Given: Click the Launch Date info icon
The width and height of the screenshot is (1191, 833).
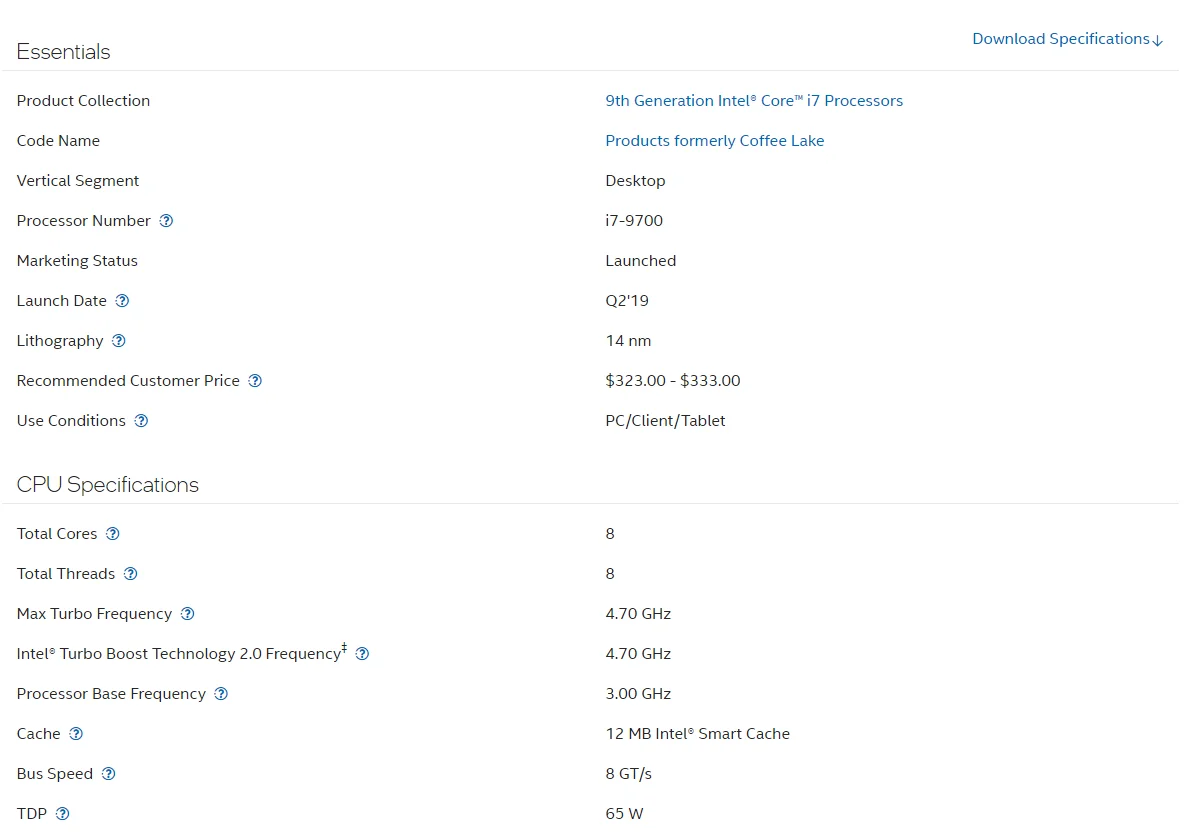Looking at the screenshot, I should [122, 301].
